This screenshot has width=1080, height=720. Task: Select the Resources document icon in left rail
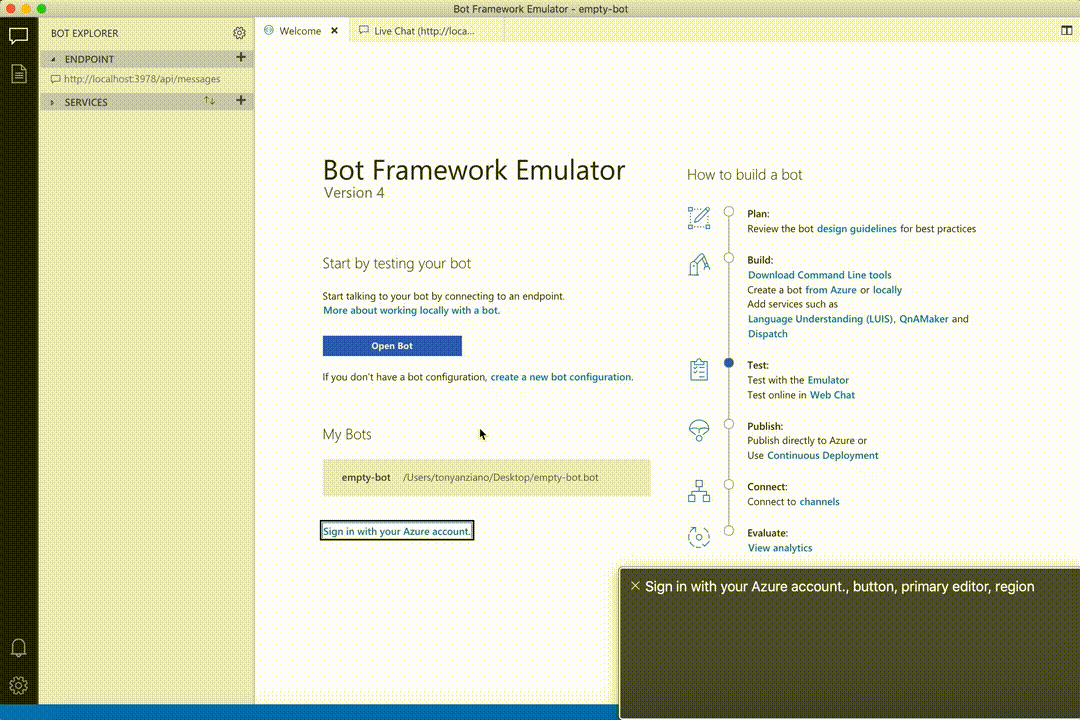tap(18, 73)
